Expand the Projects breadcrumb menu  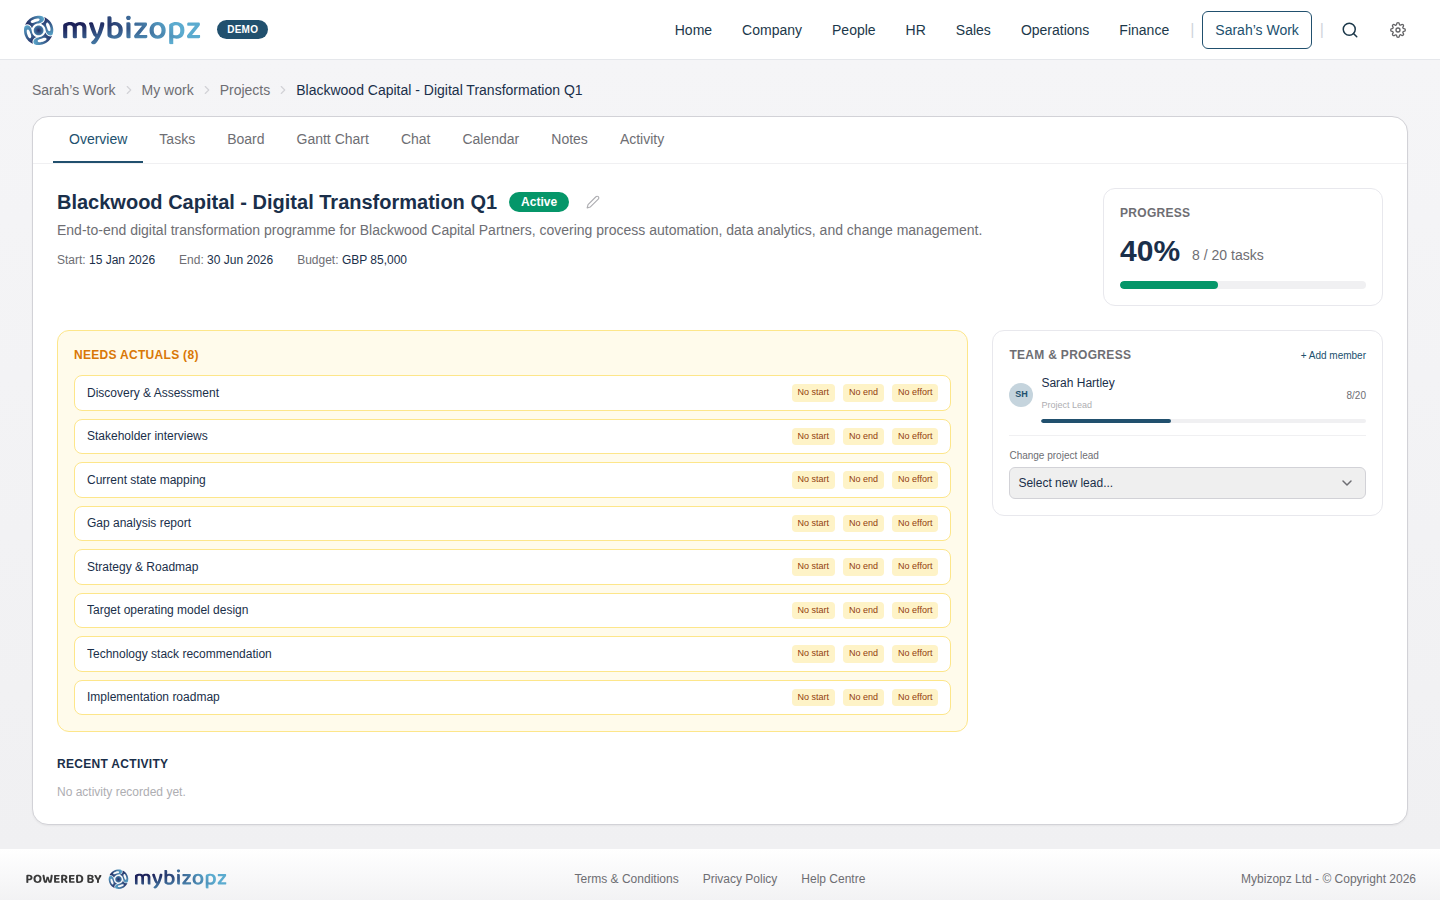coord(244,90)
